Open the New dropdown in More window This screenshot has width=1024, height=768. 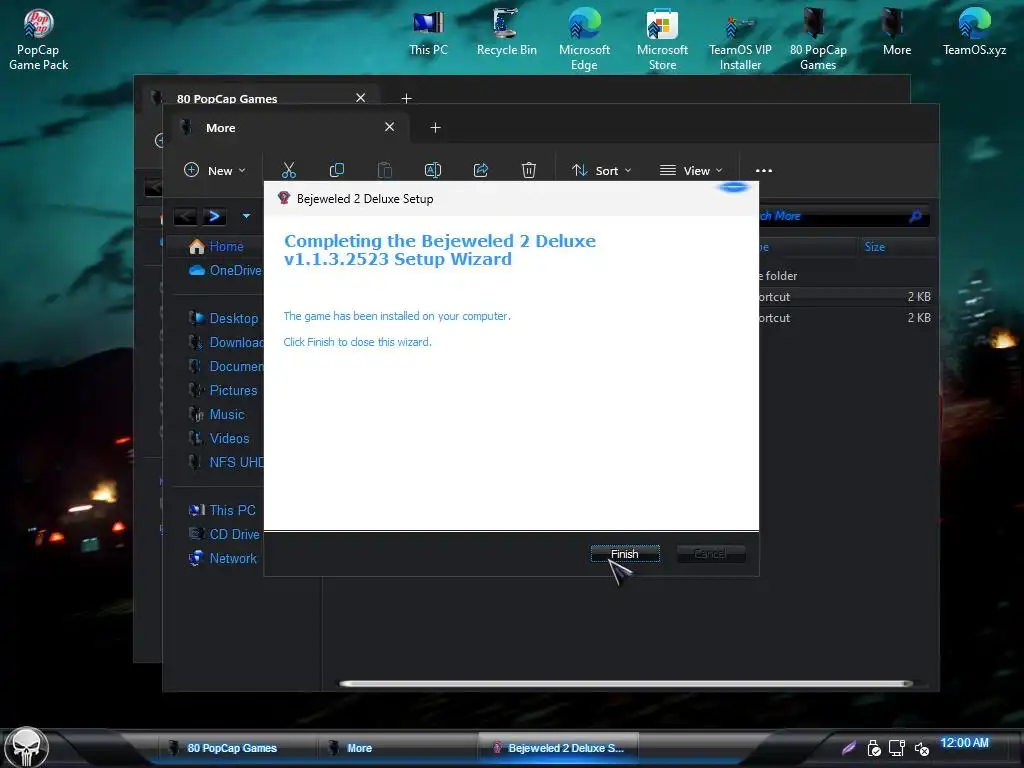click(215, 170)
